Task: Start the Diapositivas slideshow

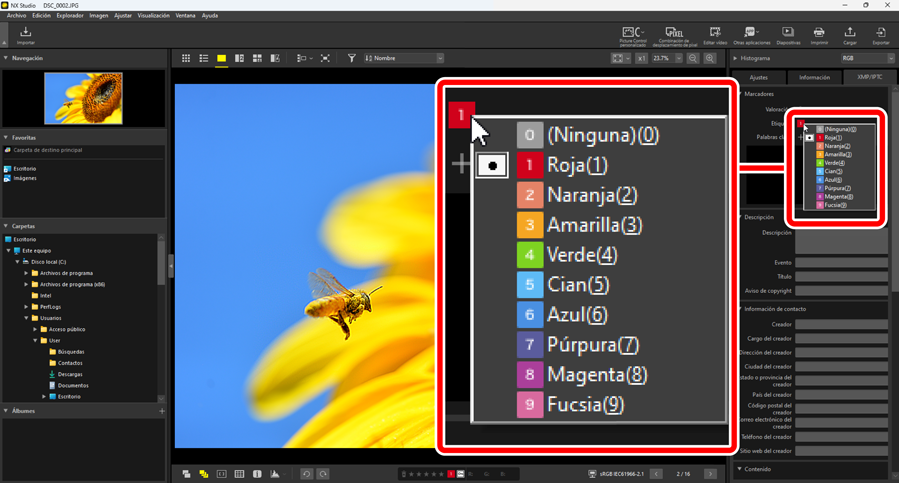Action: (x=788, y=35)
